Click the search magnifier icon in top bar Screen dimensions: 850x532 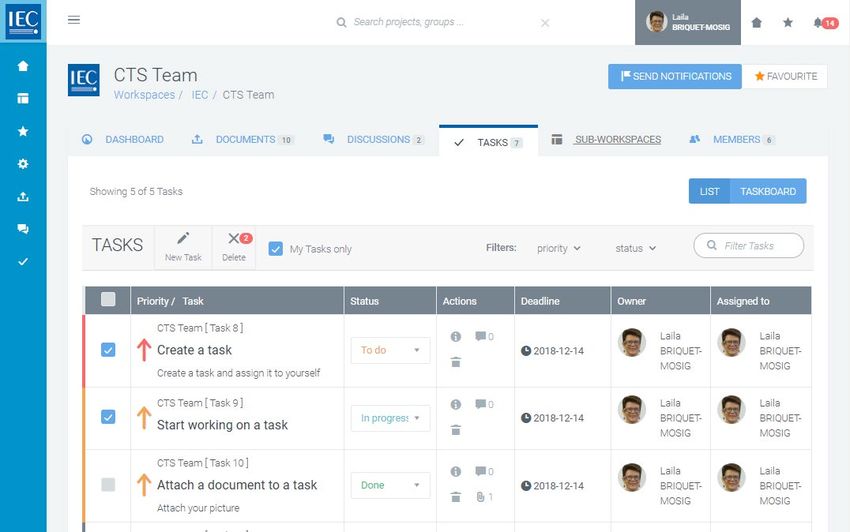click(x=341, y=22)
